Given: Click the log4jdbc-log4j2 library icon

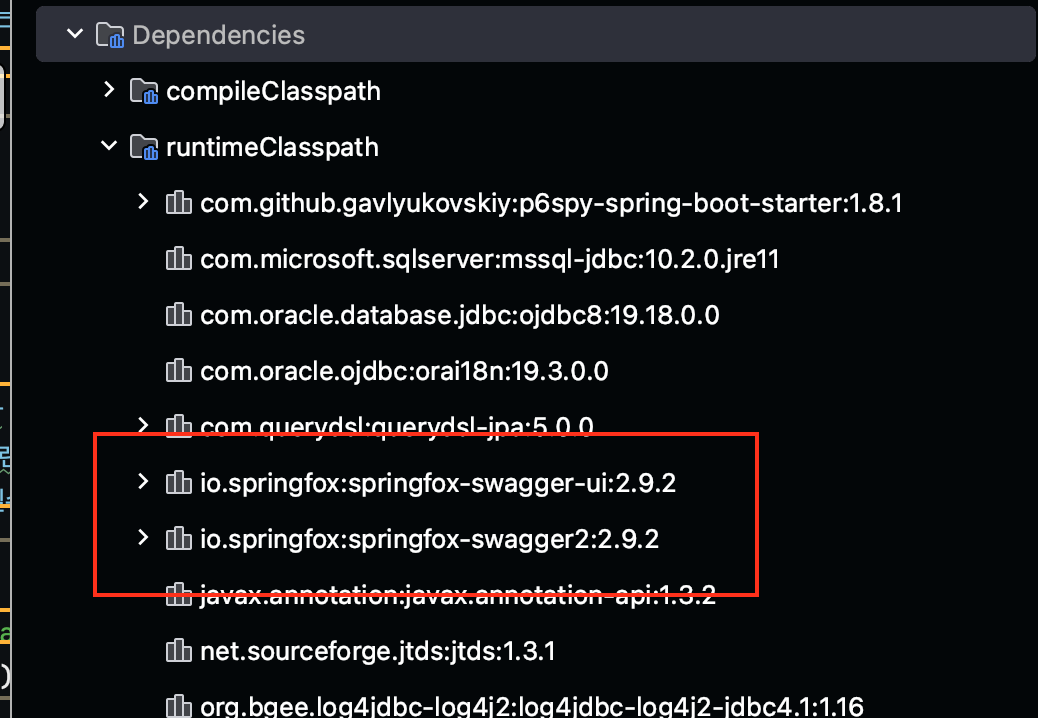Looking at the screenshot, I should 179,705.
